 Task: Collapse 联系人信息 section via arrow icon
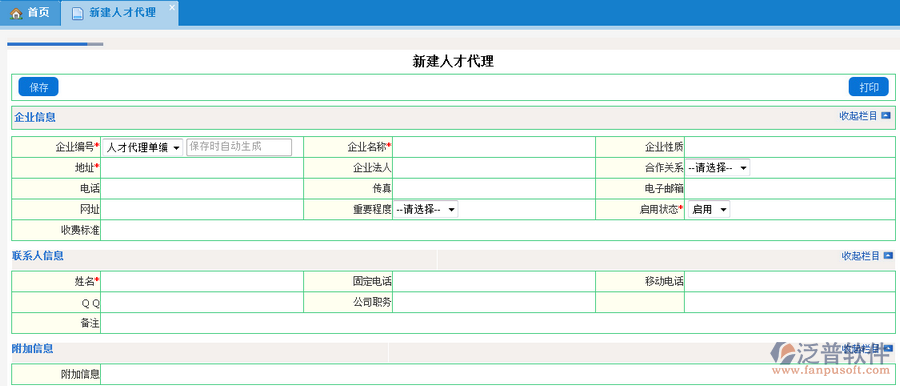tap(888, 256)
